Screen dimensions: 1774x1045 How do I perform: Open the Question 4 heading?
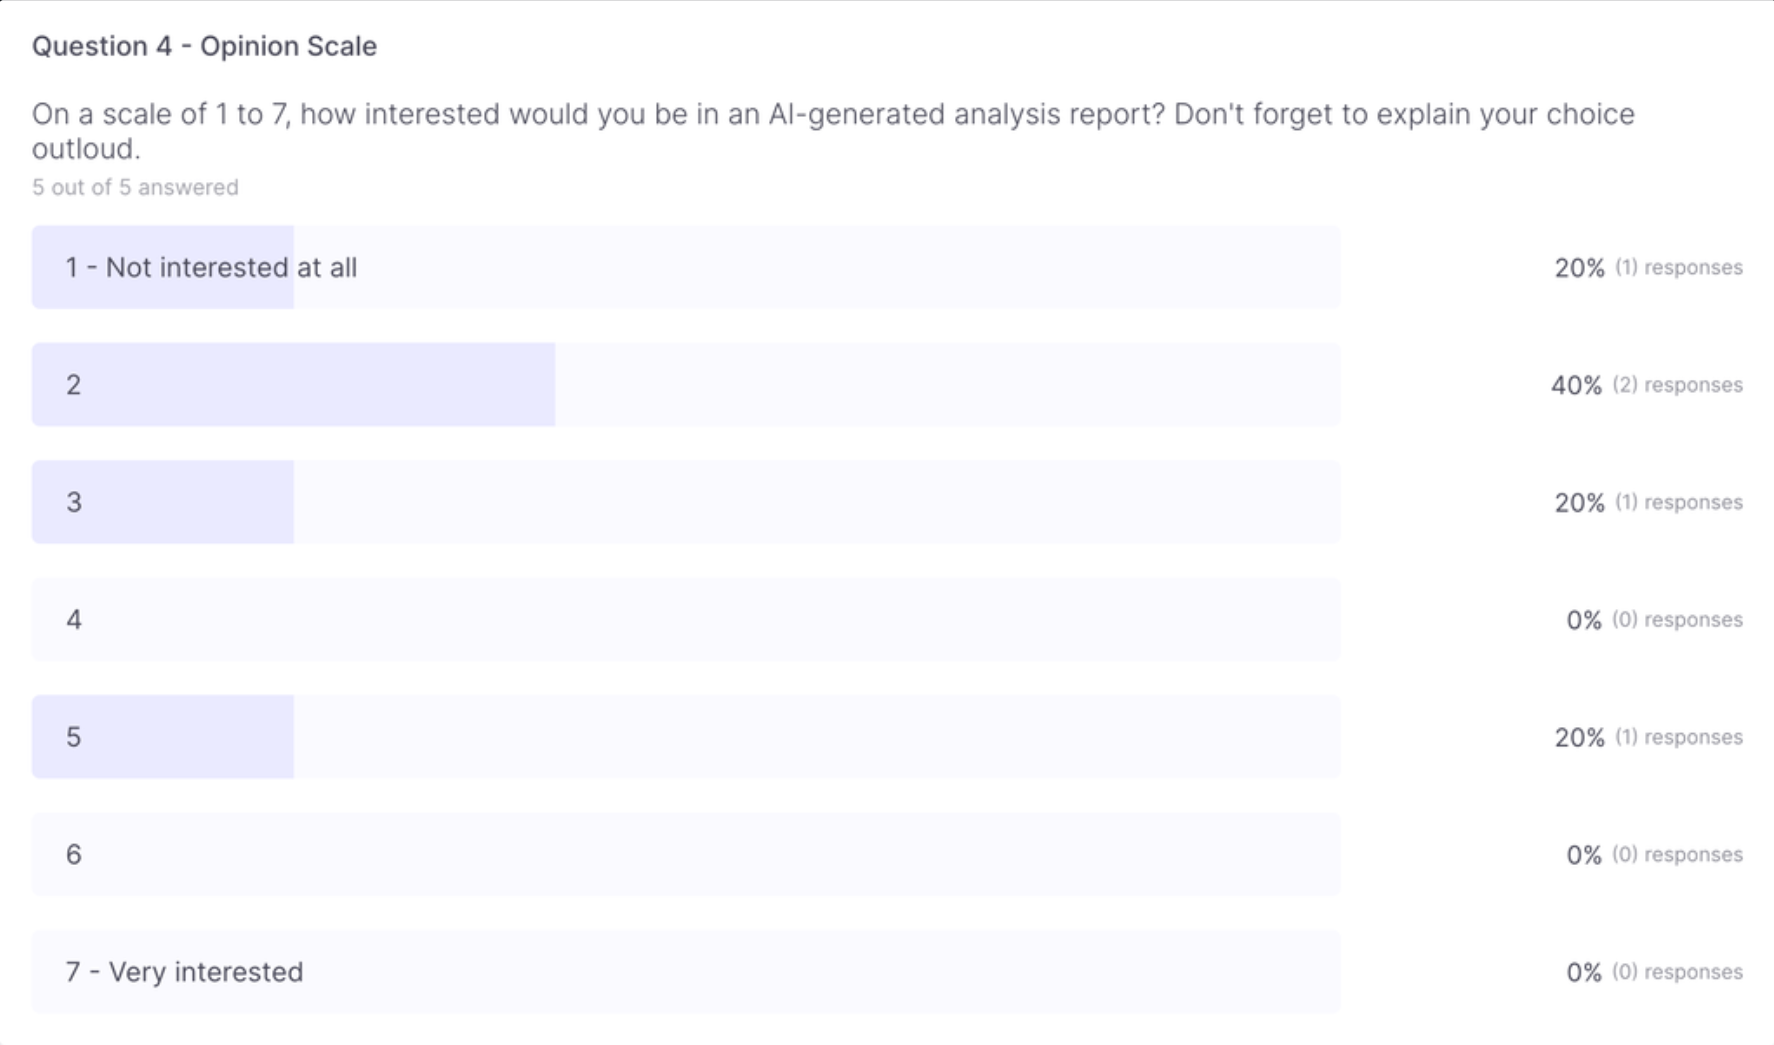pos(204,46)
